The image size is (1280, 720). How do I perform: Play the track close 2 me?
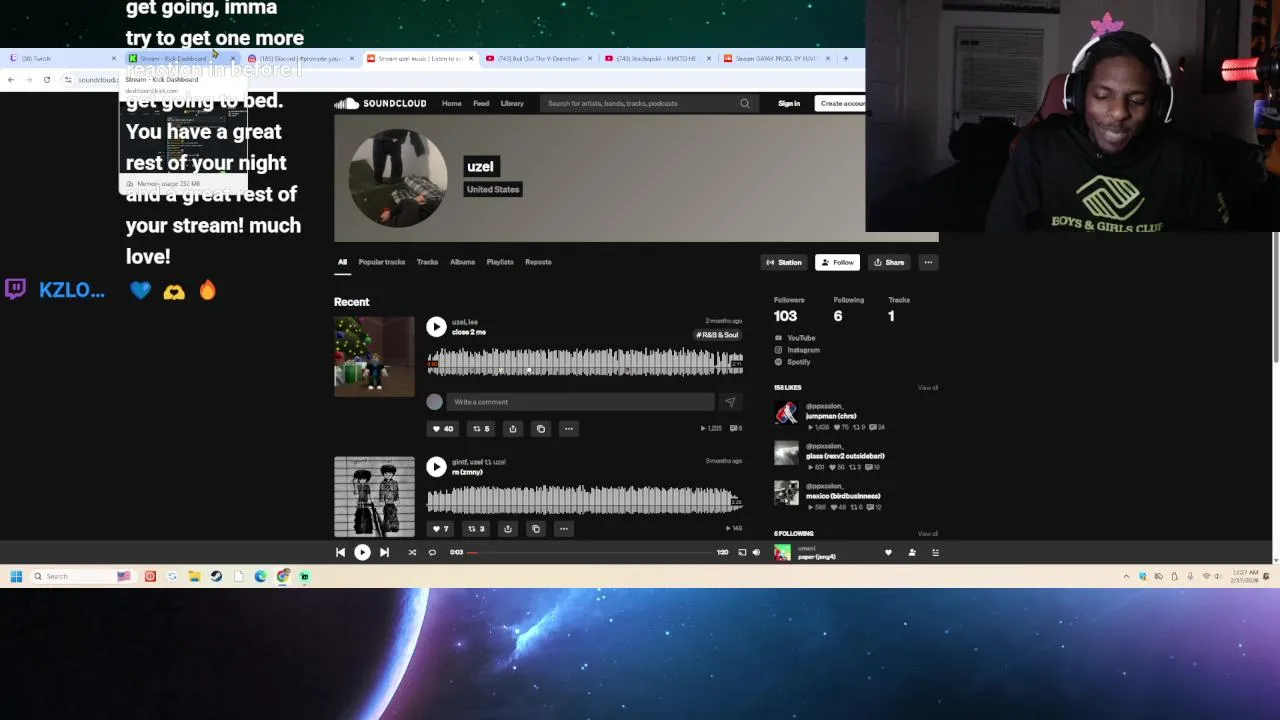point(436,327)
